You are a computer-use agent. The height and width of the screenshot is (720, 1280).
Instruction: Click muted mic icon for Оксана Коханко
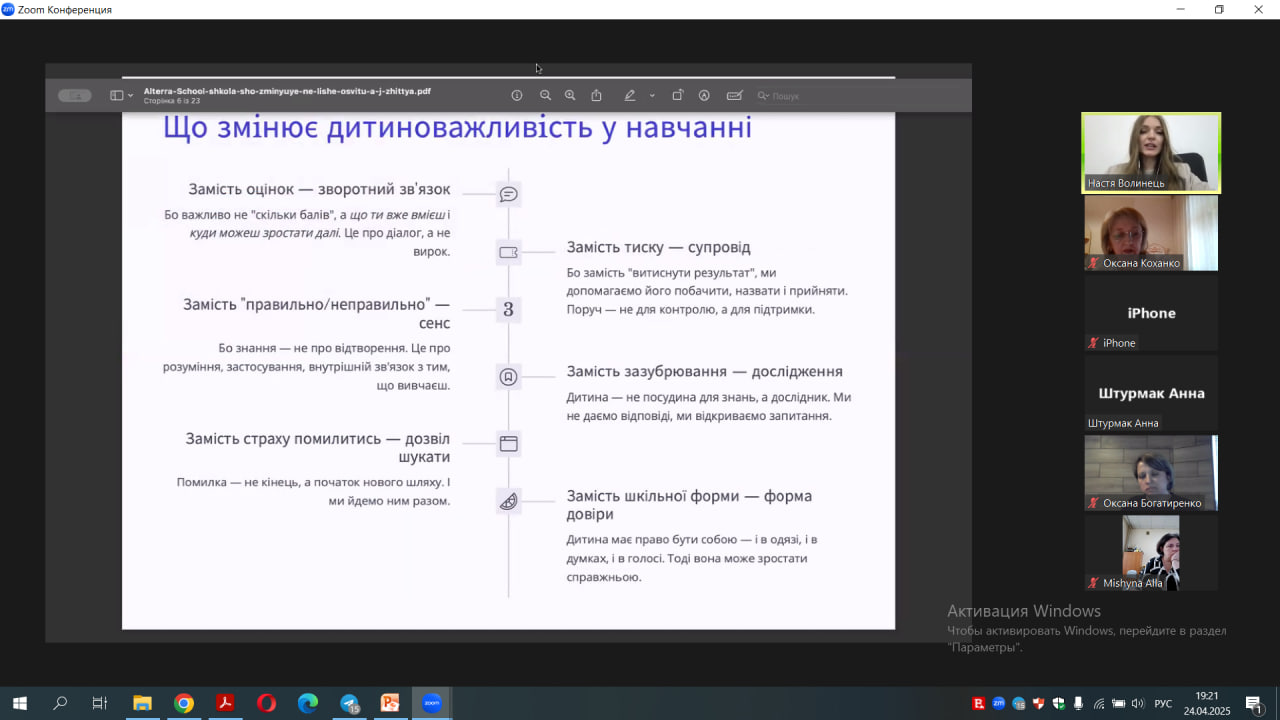[1094, 263]
